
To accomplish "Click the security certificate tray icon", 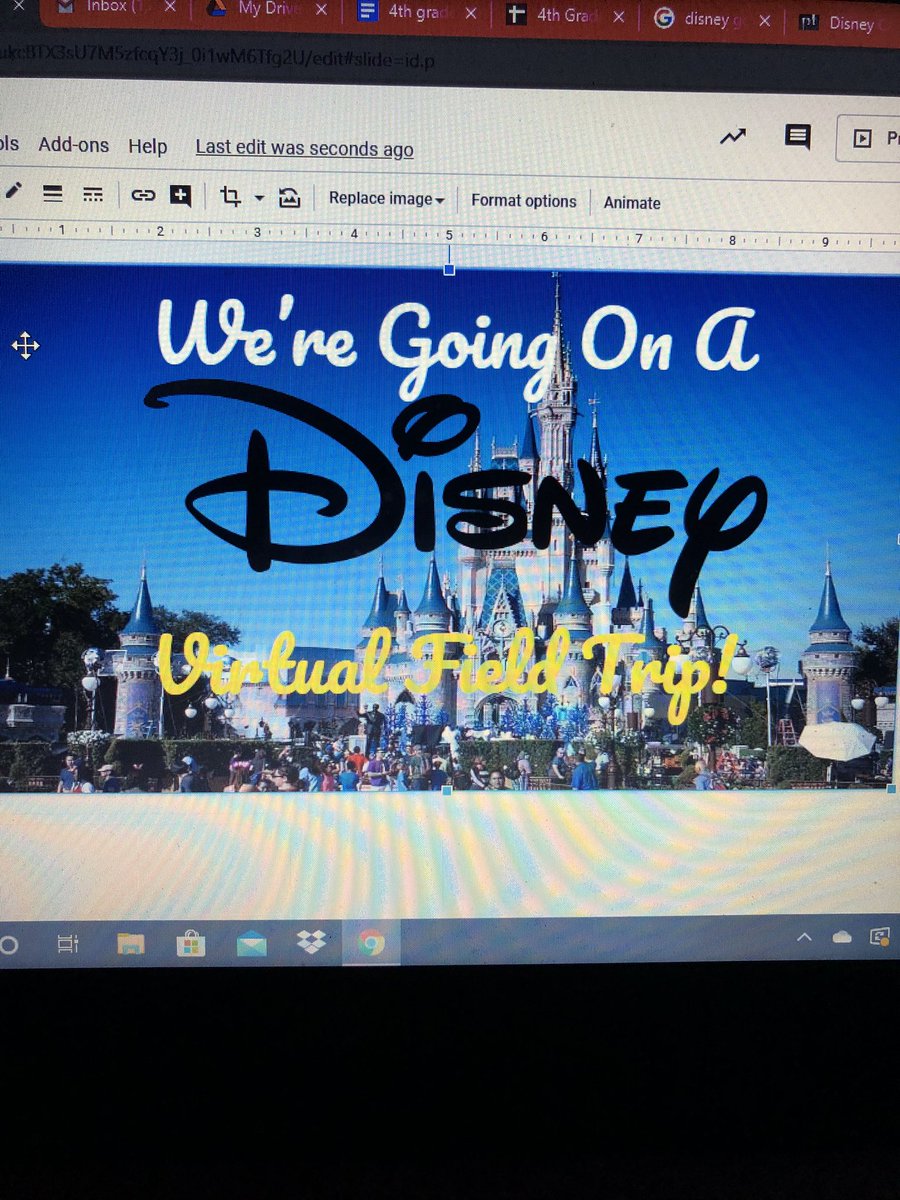I will tap(880, 937).
